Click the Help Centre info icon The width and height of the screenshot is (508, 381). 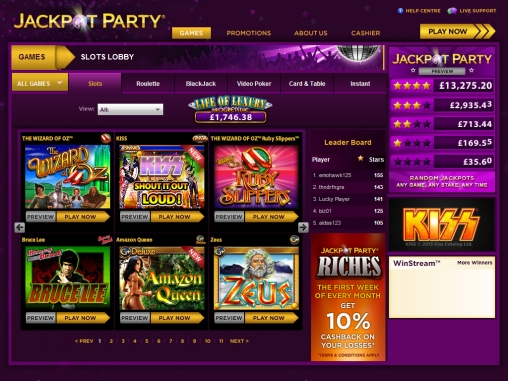click(400, 11)
